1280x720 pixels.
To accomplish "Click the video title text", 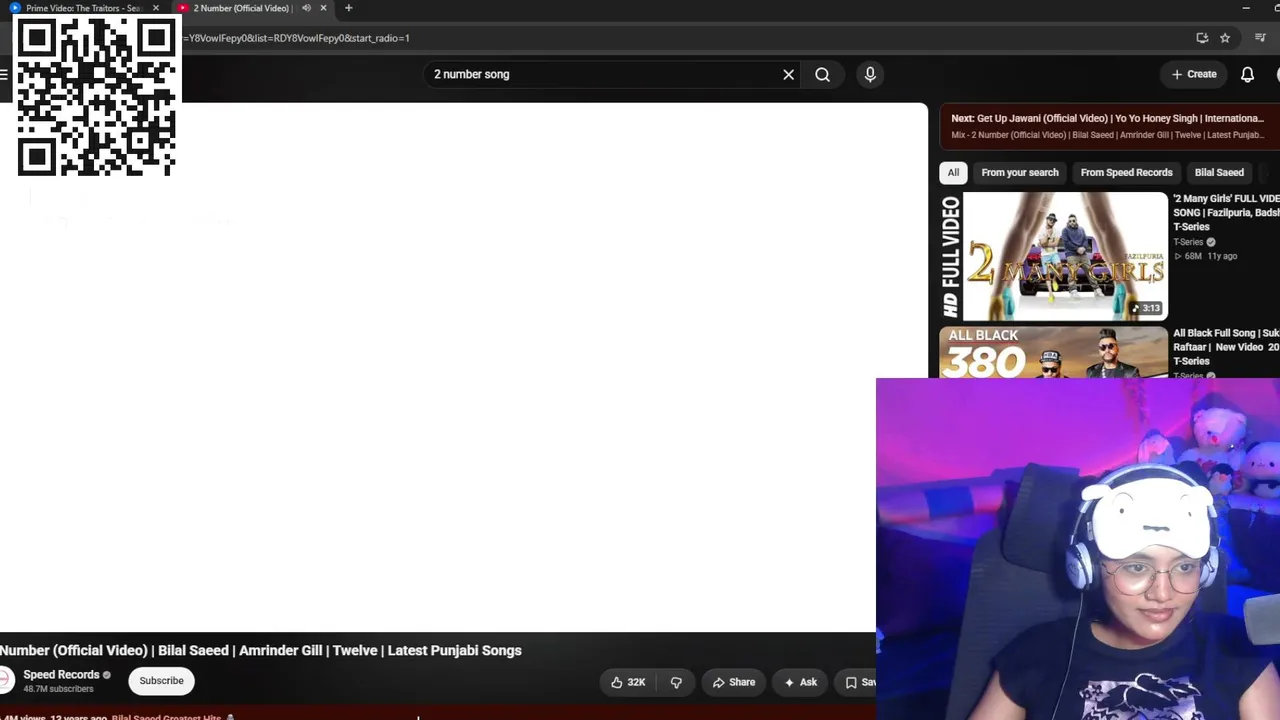I will click(x=261, y=650).
